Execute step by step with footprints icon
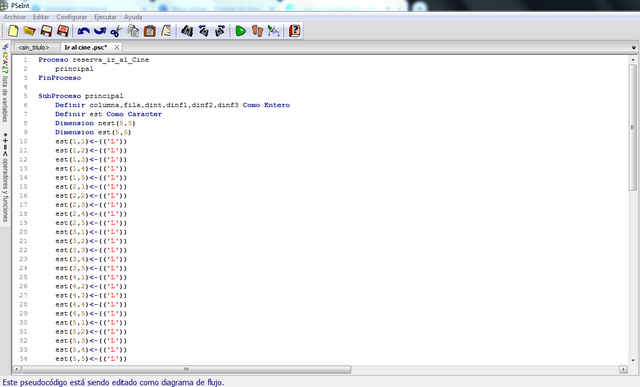Viewport: 640px width, 387px height. click(x=257, y=31)
